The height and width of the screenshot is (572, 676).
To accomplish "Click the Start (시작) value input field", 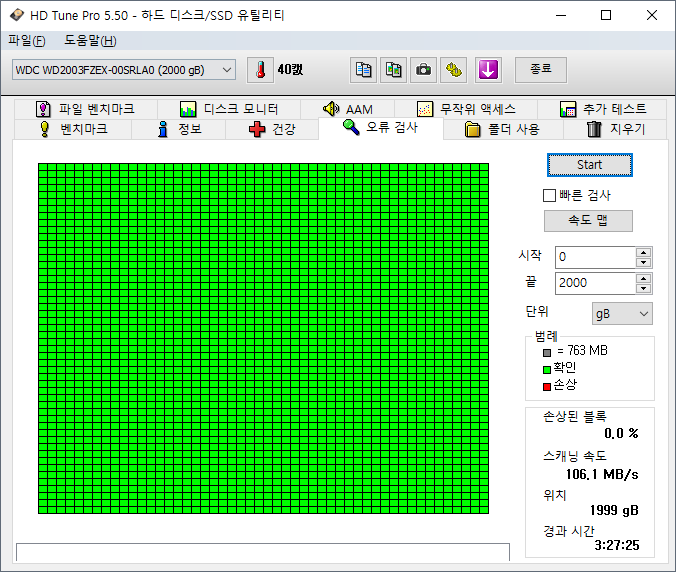I will (x=595, y=257).
